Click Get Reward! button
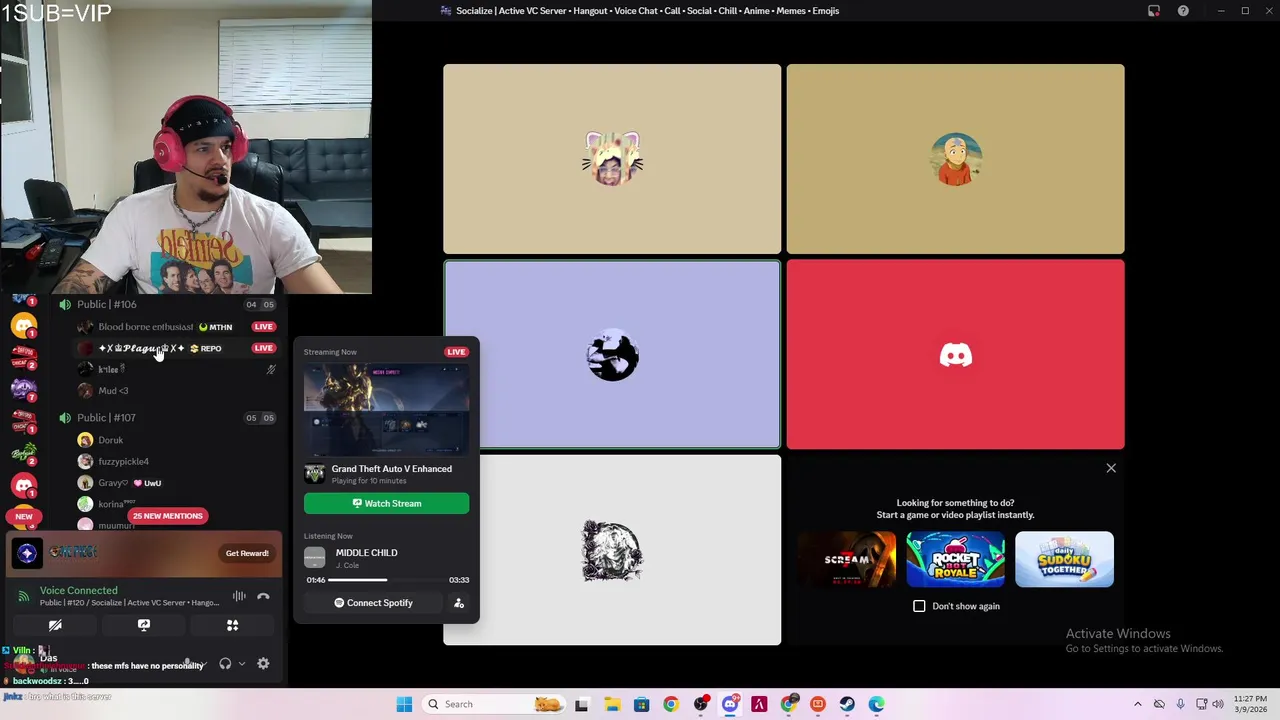The height and width of the screenshot is (720, 1280). (247, 553)
